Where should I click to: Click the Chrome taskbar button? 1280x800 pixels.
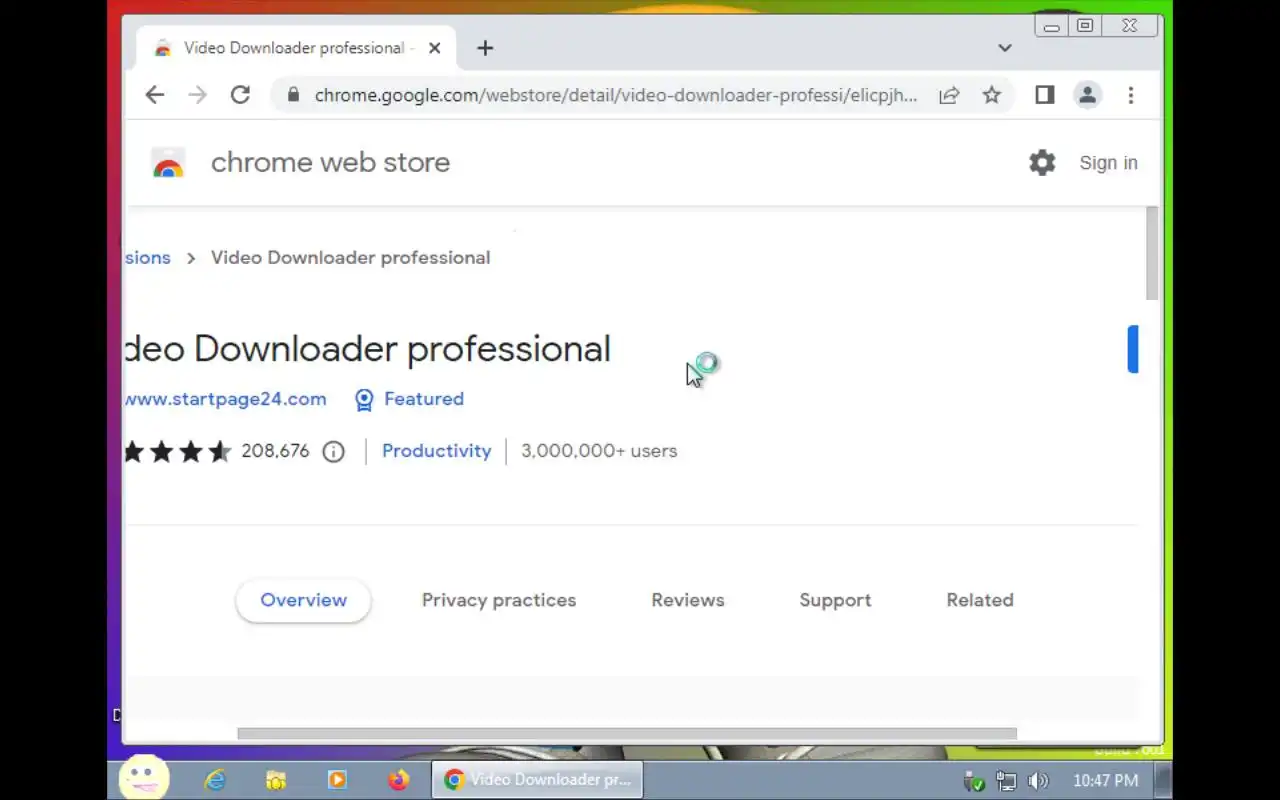[537, 780]
